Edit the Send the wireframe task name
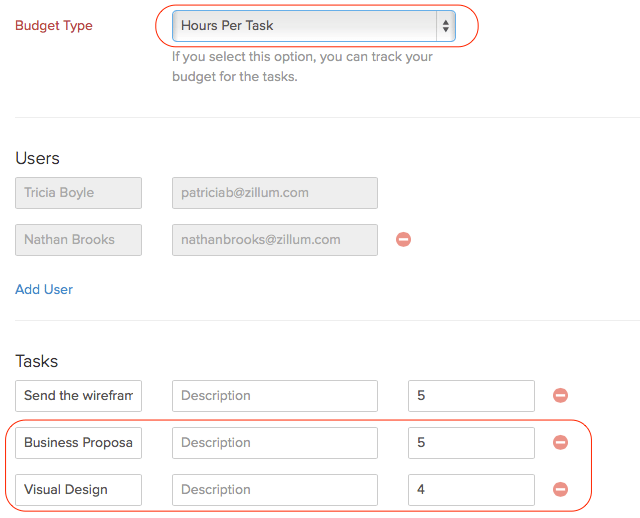Image resolution: width=640 pixels, height=518 pixels. (78, 396)
